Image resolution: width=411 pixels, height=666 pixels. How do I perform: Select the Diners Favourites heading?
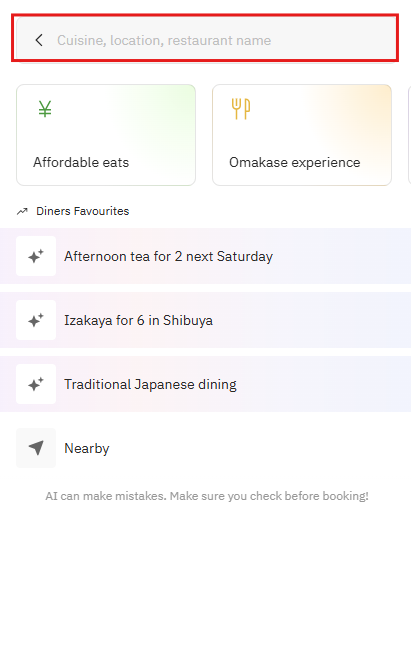tap(82, 211)
